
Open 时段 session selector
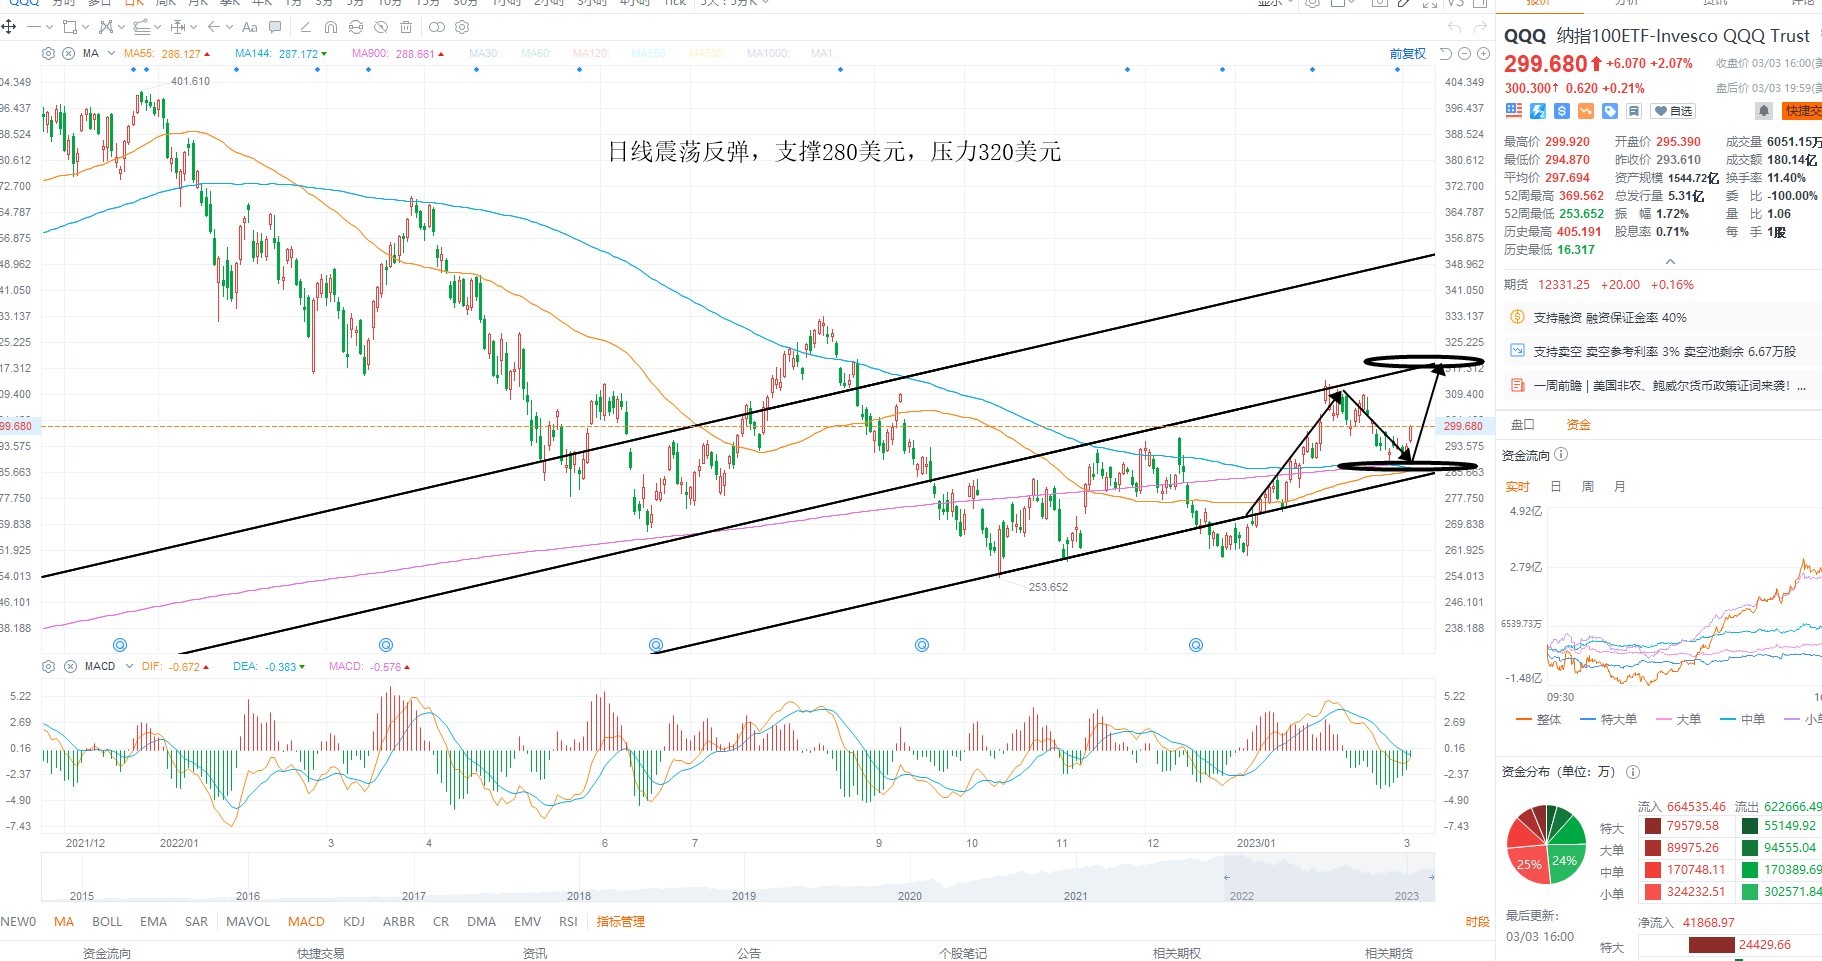1477,922
